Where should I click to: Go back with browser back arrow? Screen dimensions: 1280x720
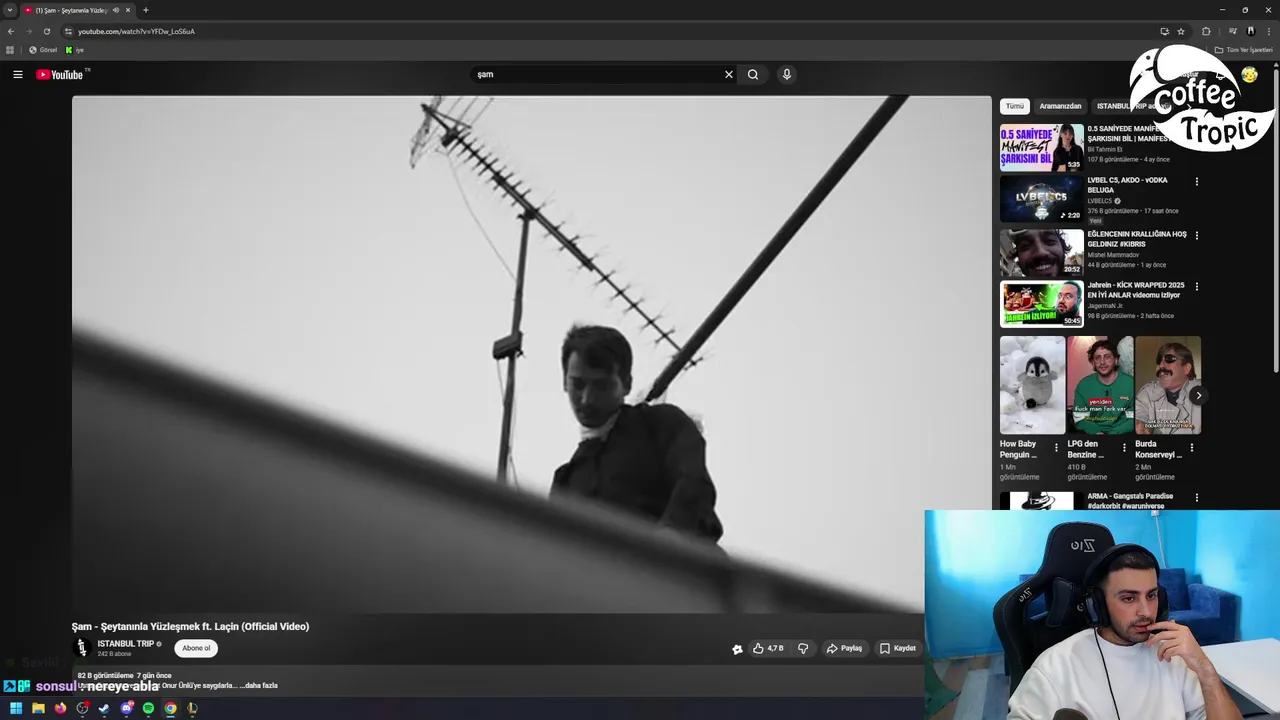coord(11,31)
